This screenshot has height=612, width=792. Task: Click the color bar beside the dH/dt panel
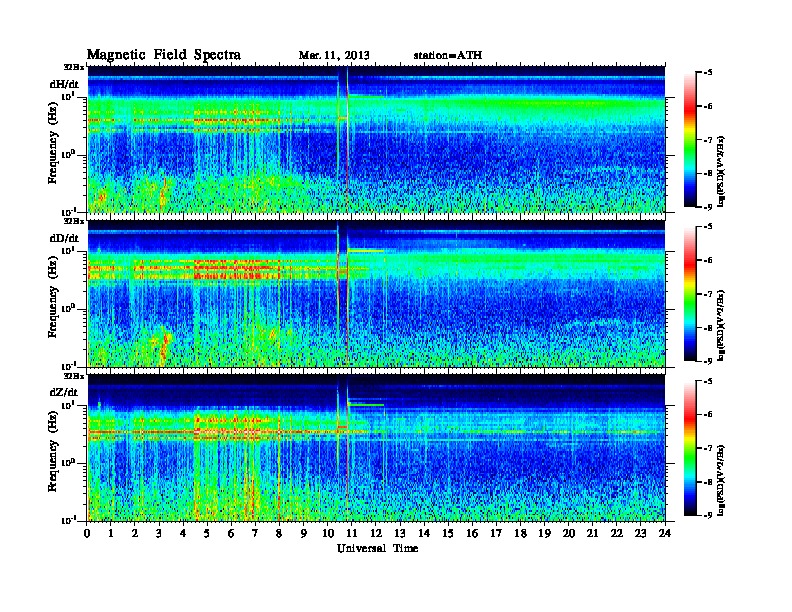pos(690,139)
